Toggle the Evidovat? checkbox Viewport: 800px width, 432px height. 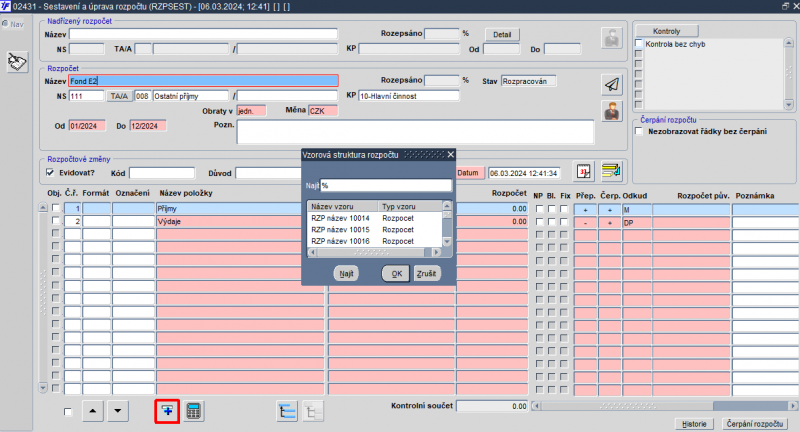pyautogui.click(x=50, y=172)
